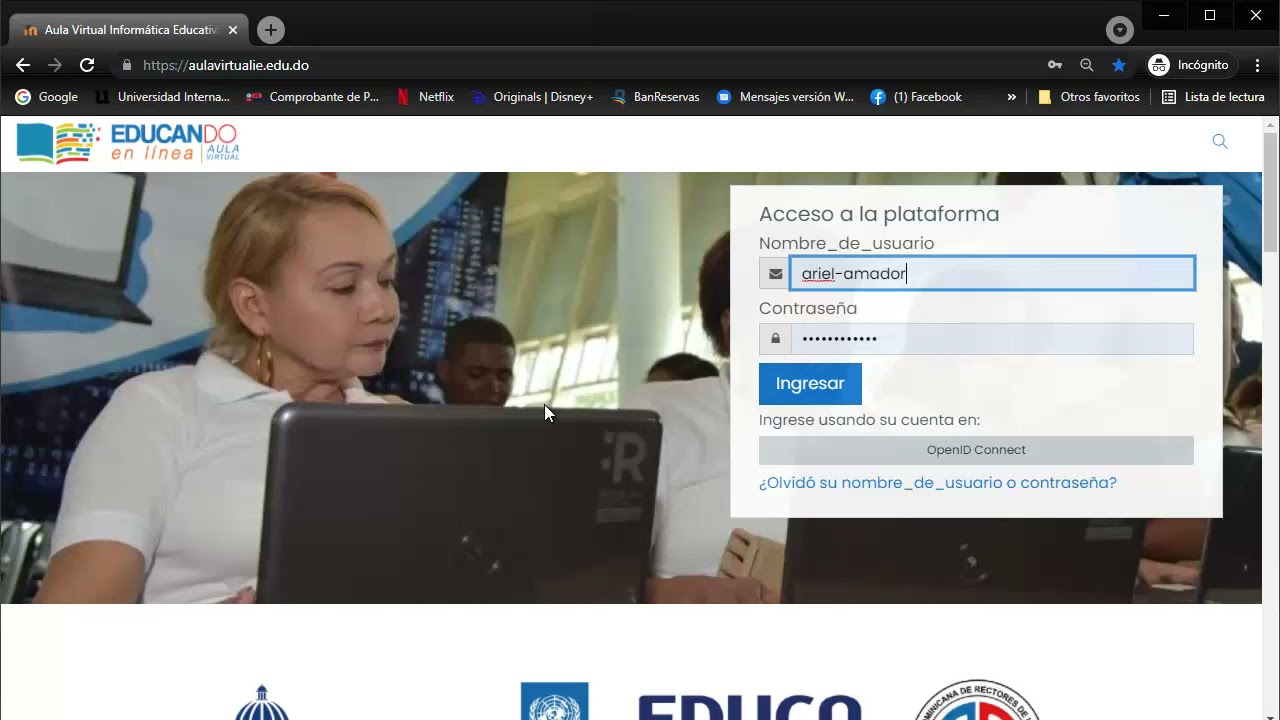Click the forgot username or password link
This screenshot has width=1280, height=720.
(938, 483)
